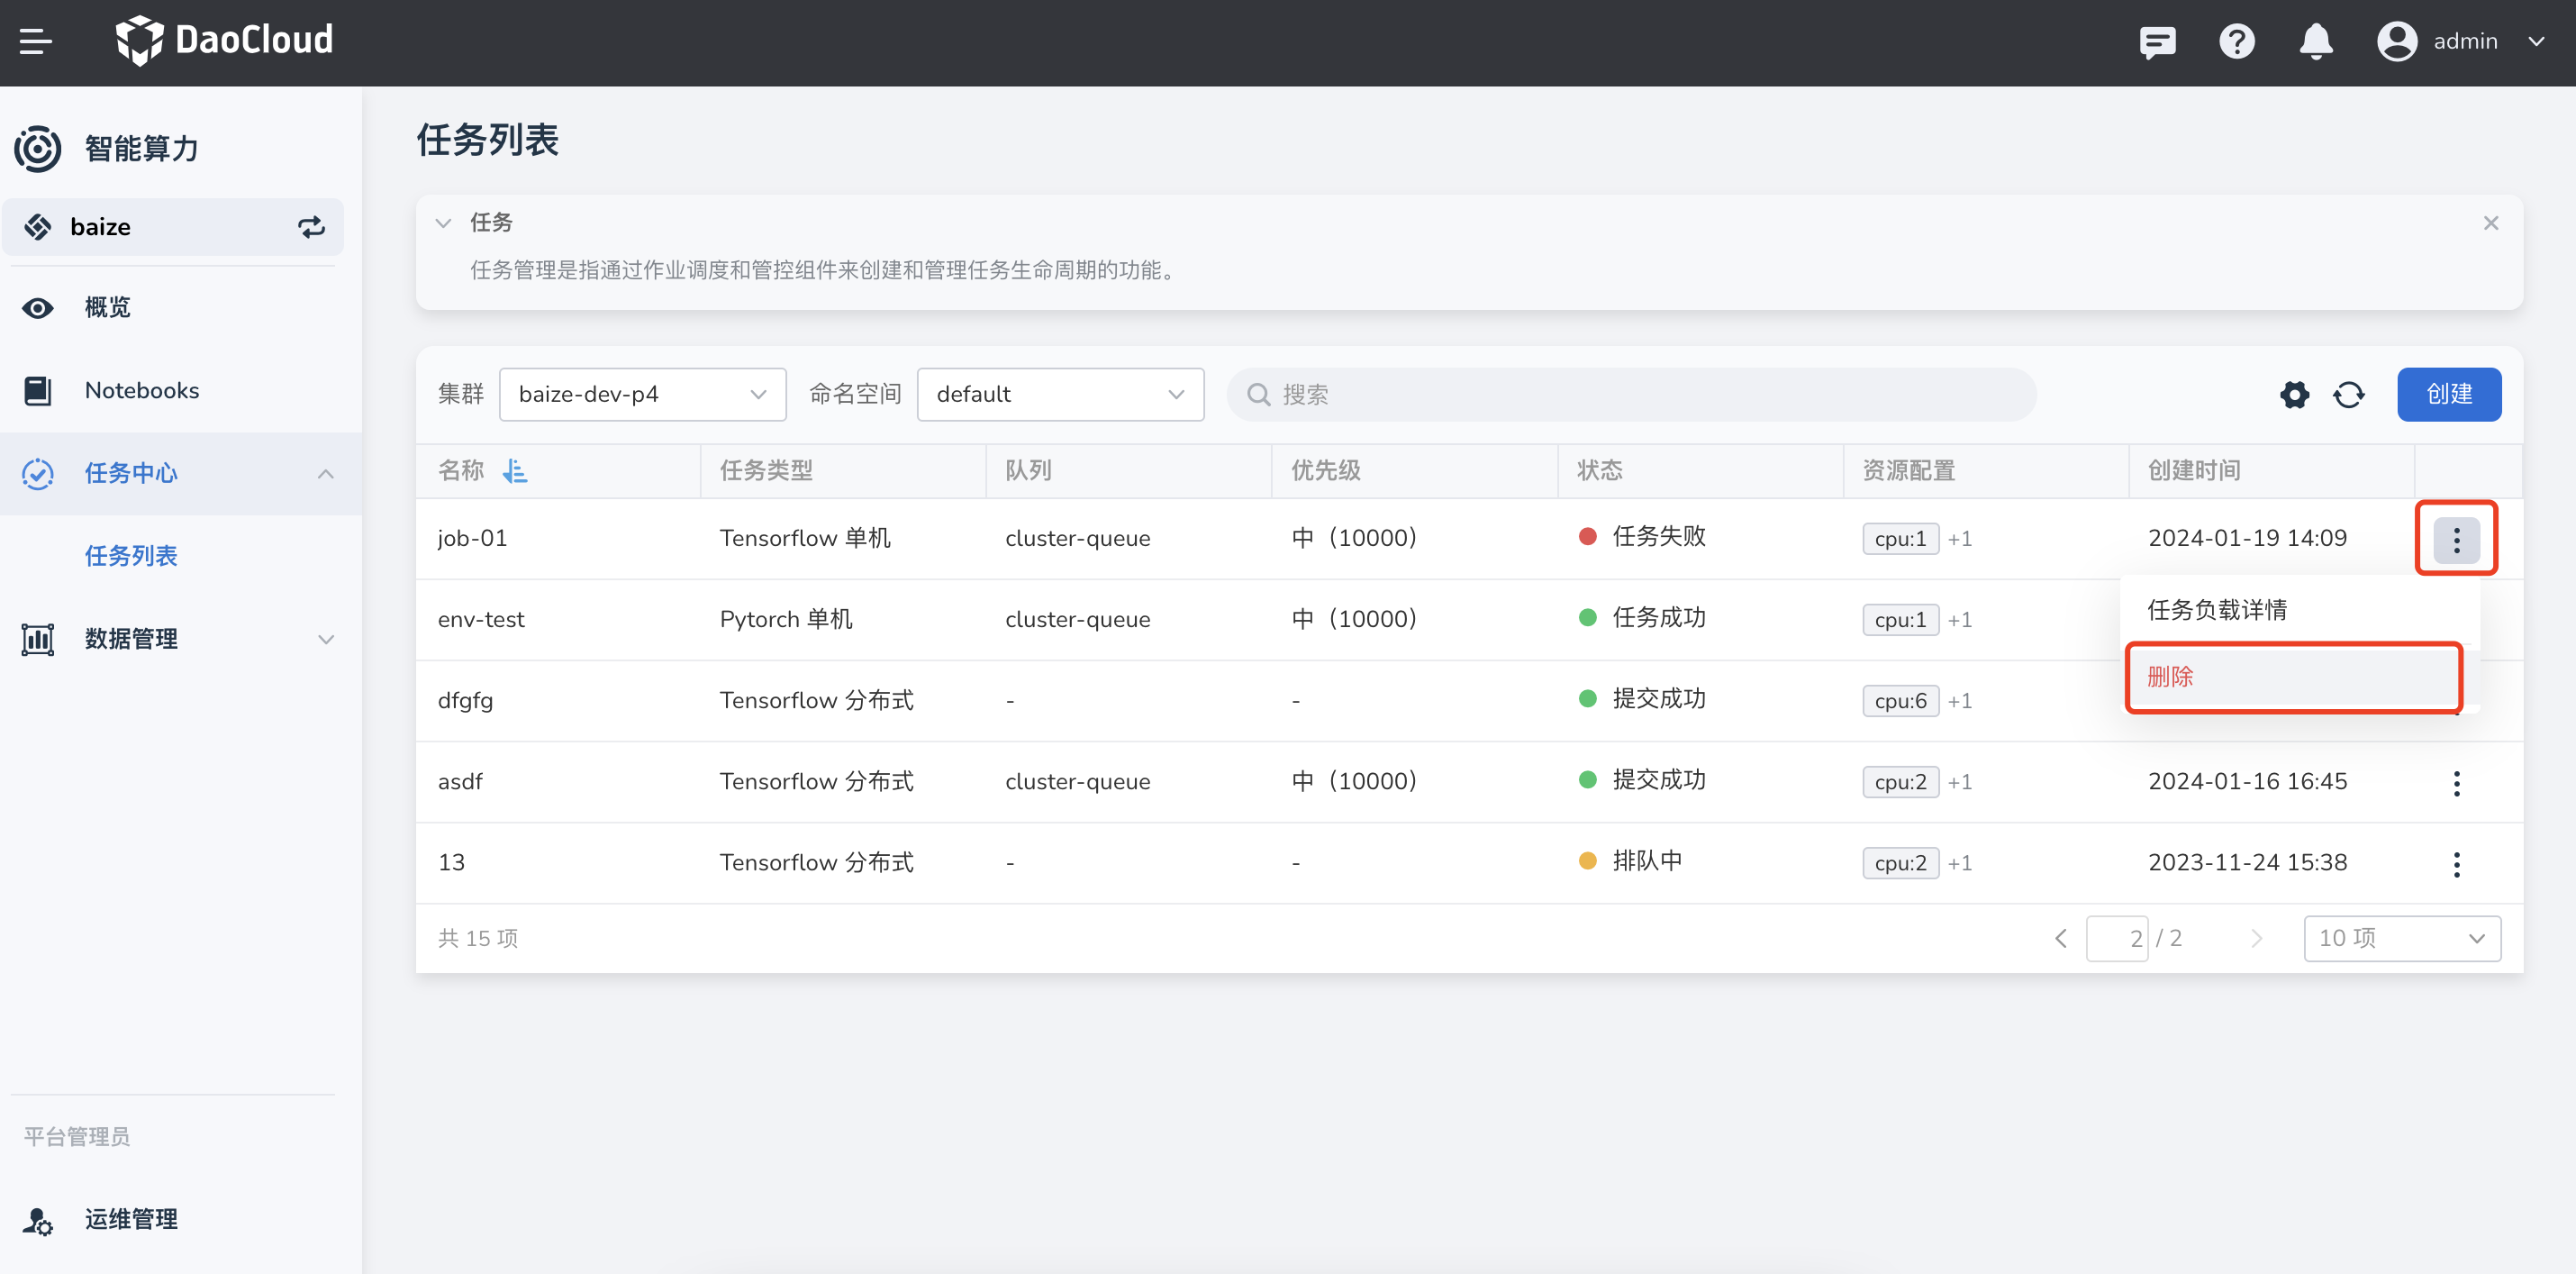Screen dimensions: 2576x1274
Task: Go to the previous page arrow
Action: [x=2060, y=938]
